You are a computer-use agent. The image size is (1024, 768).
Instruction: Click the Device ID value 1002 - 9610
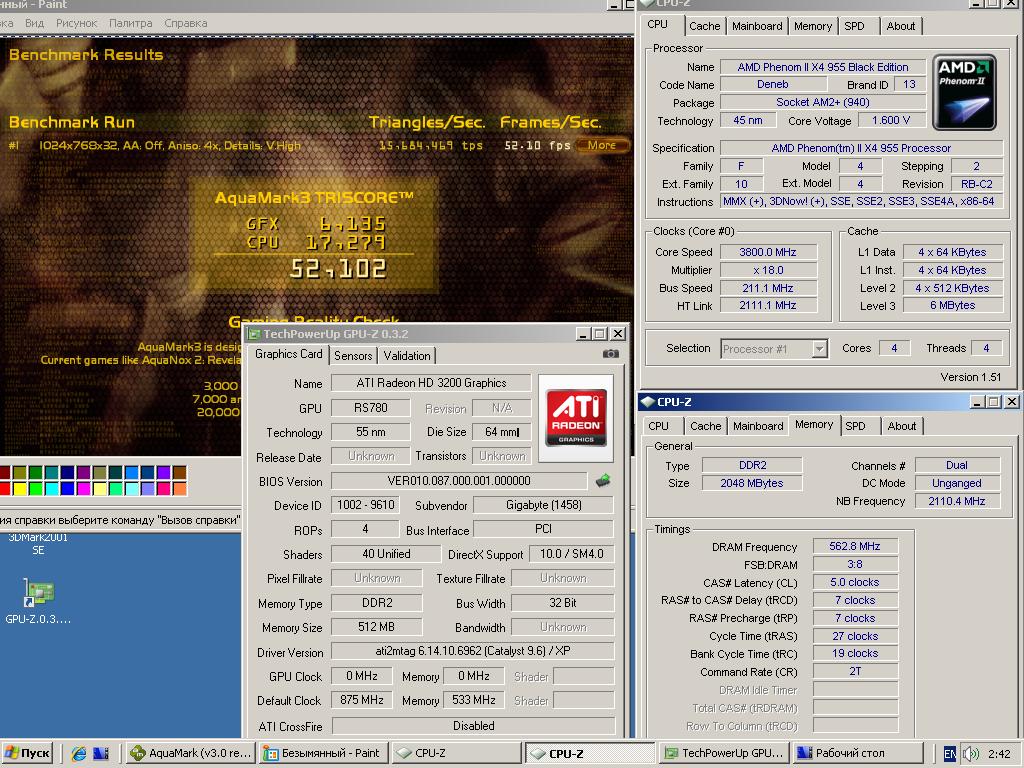click(x=365, y=505)
